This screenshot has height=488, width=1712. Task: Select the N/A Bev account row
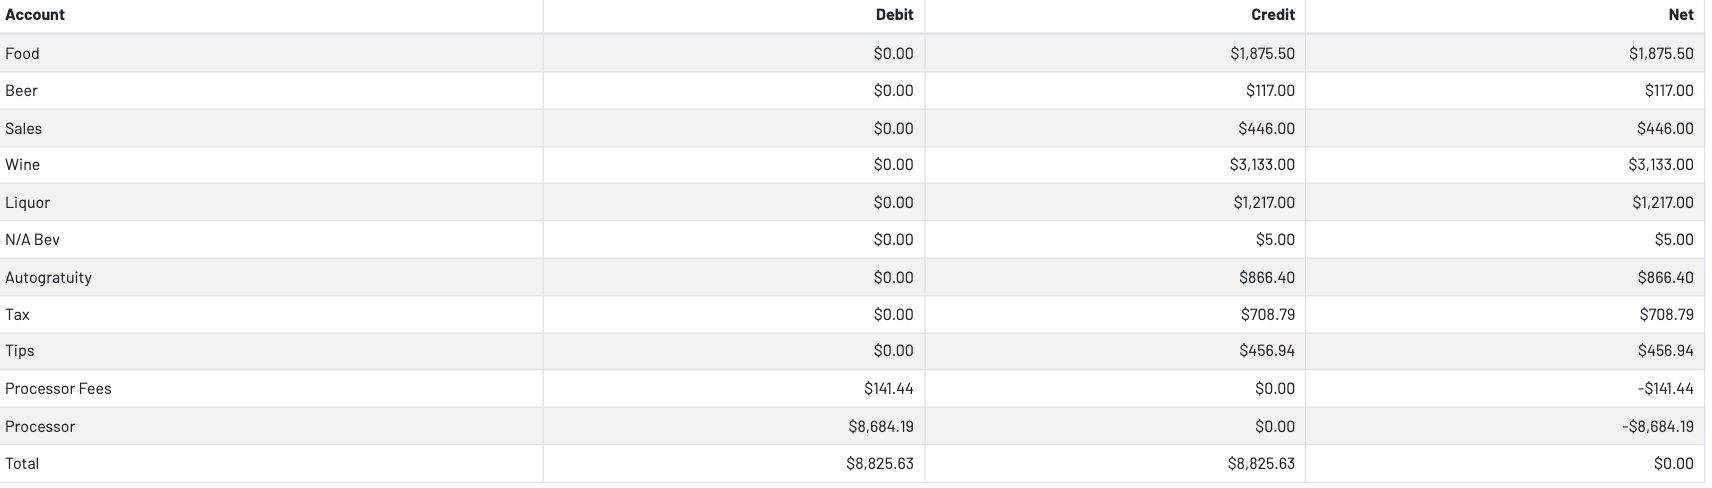click(x=33, y=240)
